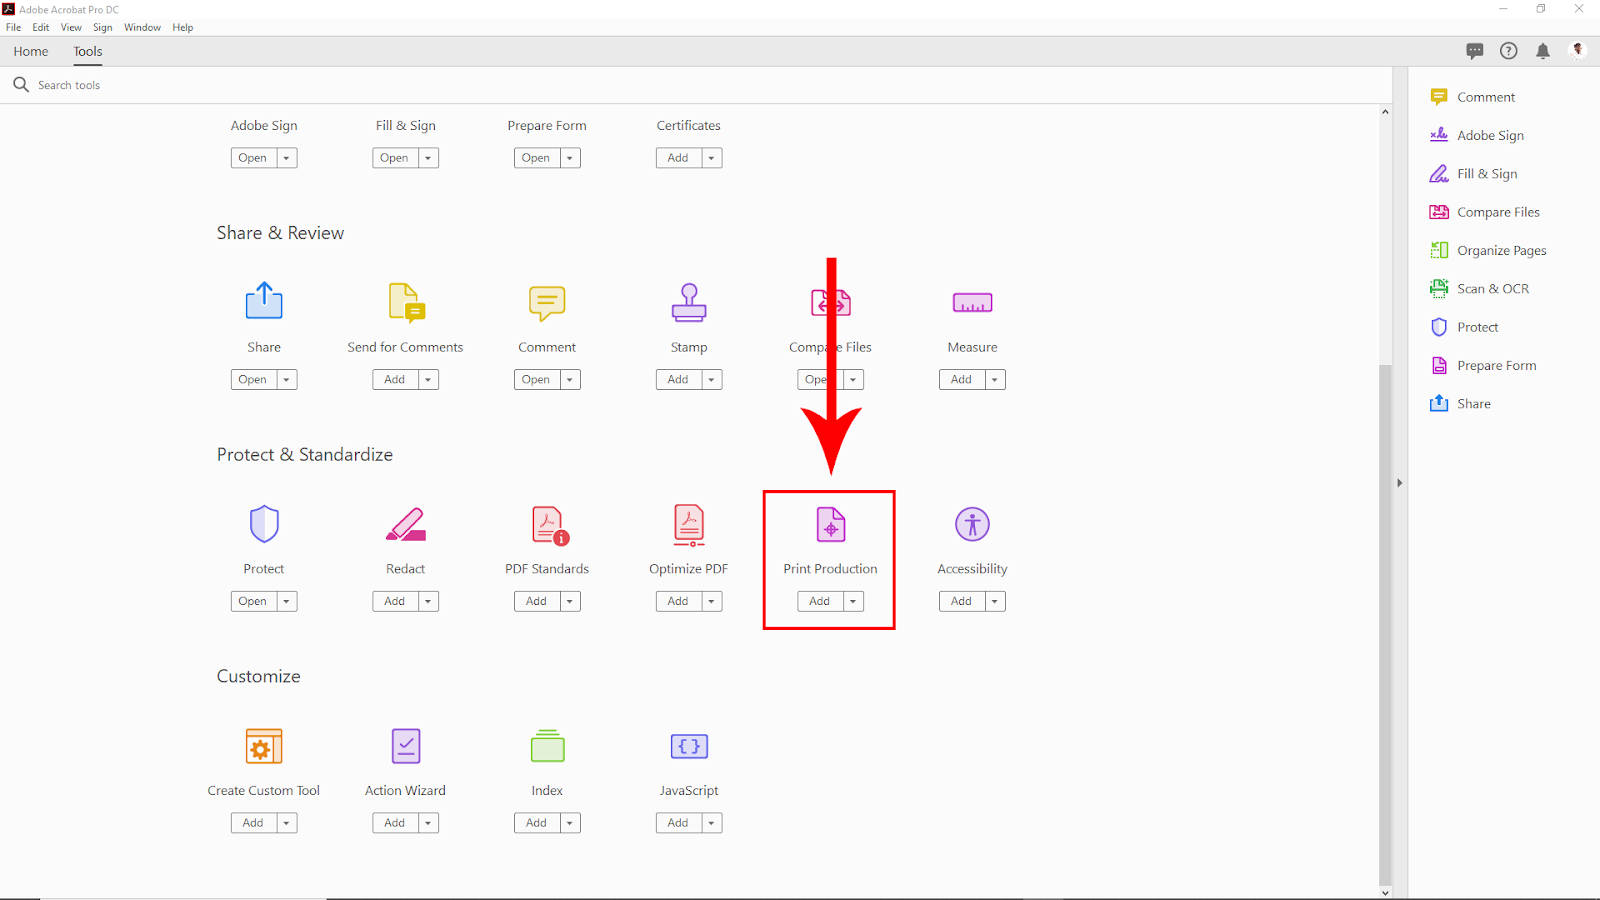
Task: Expand dropdown arrow beside Accessibility Add button
Action: pos(995,601)
